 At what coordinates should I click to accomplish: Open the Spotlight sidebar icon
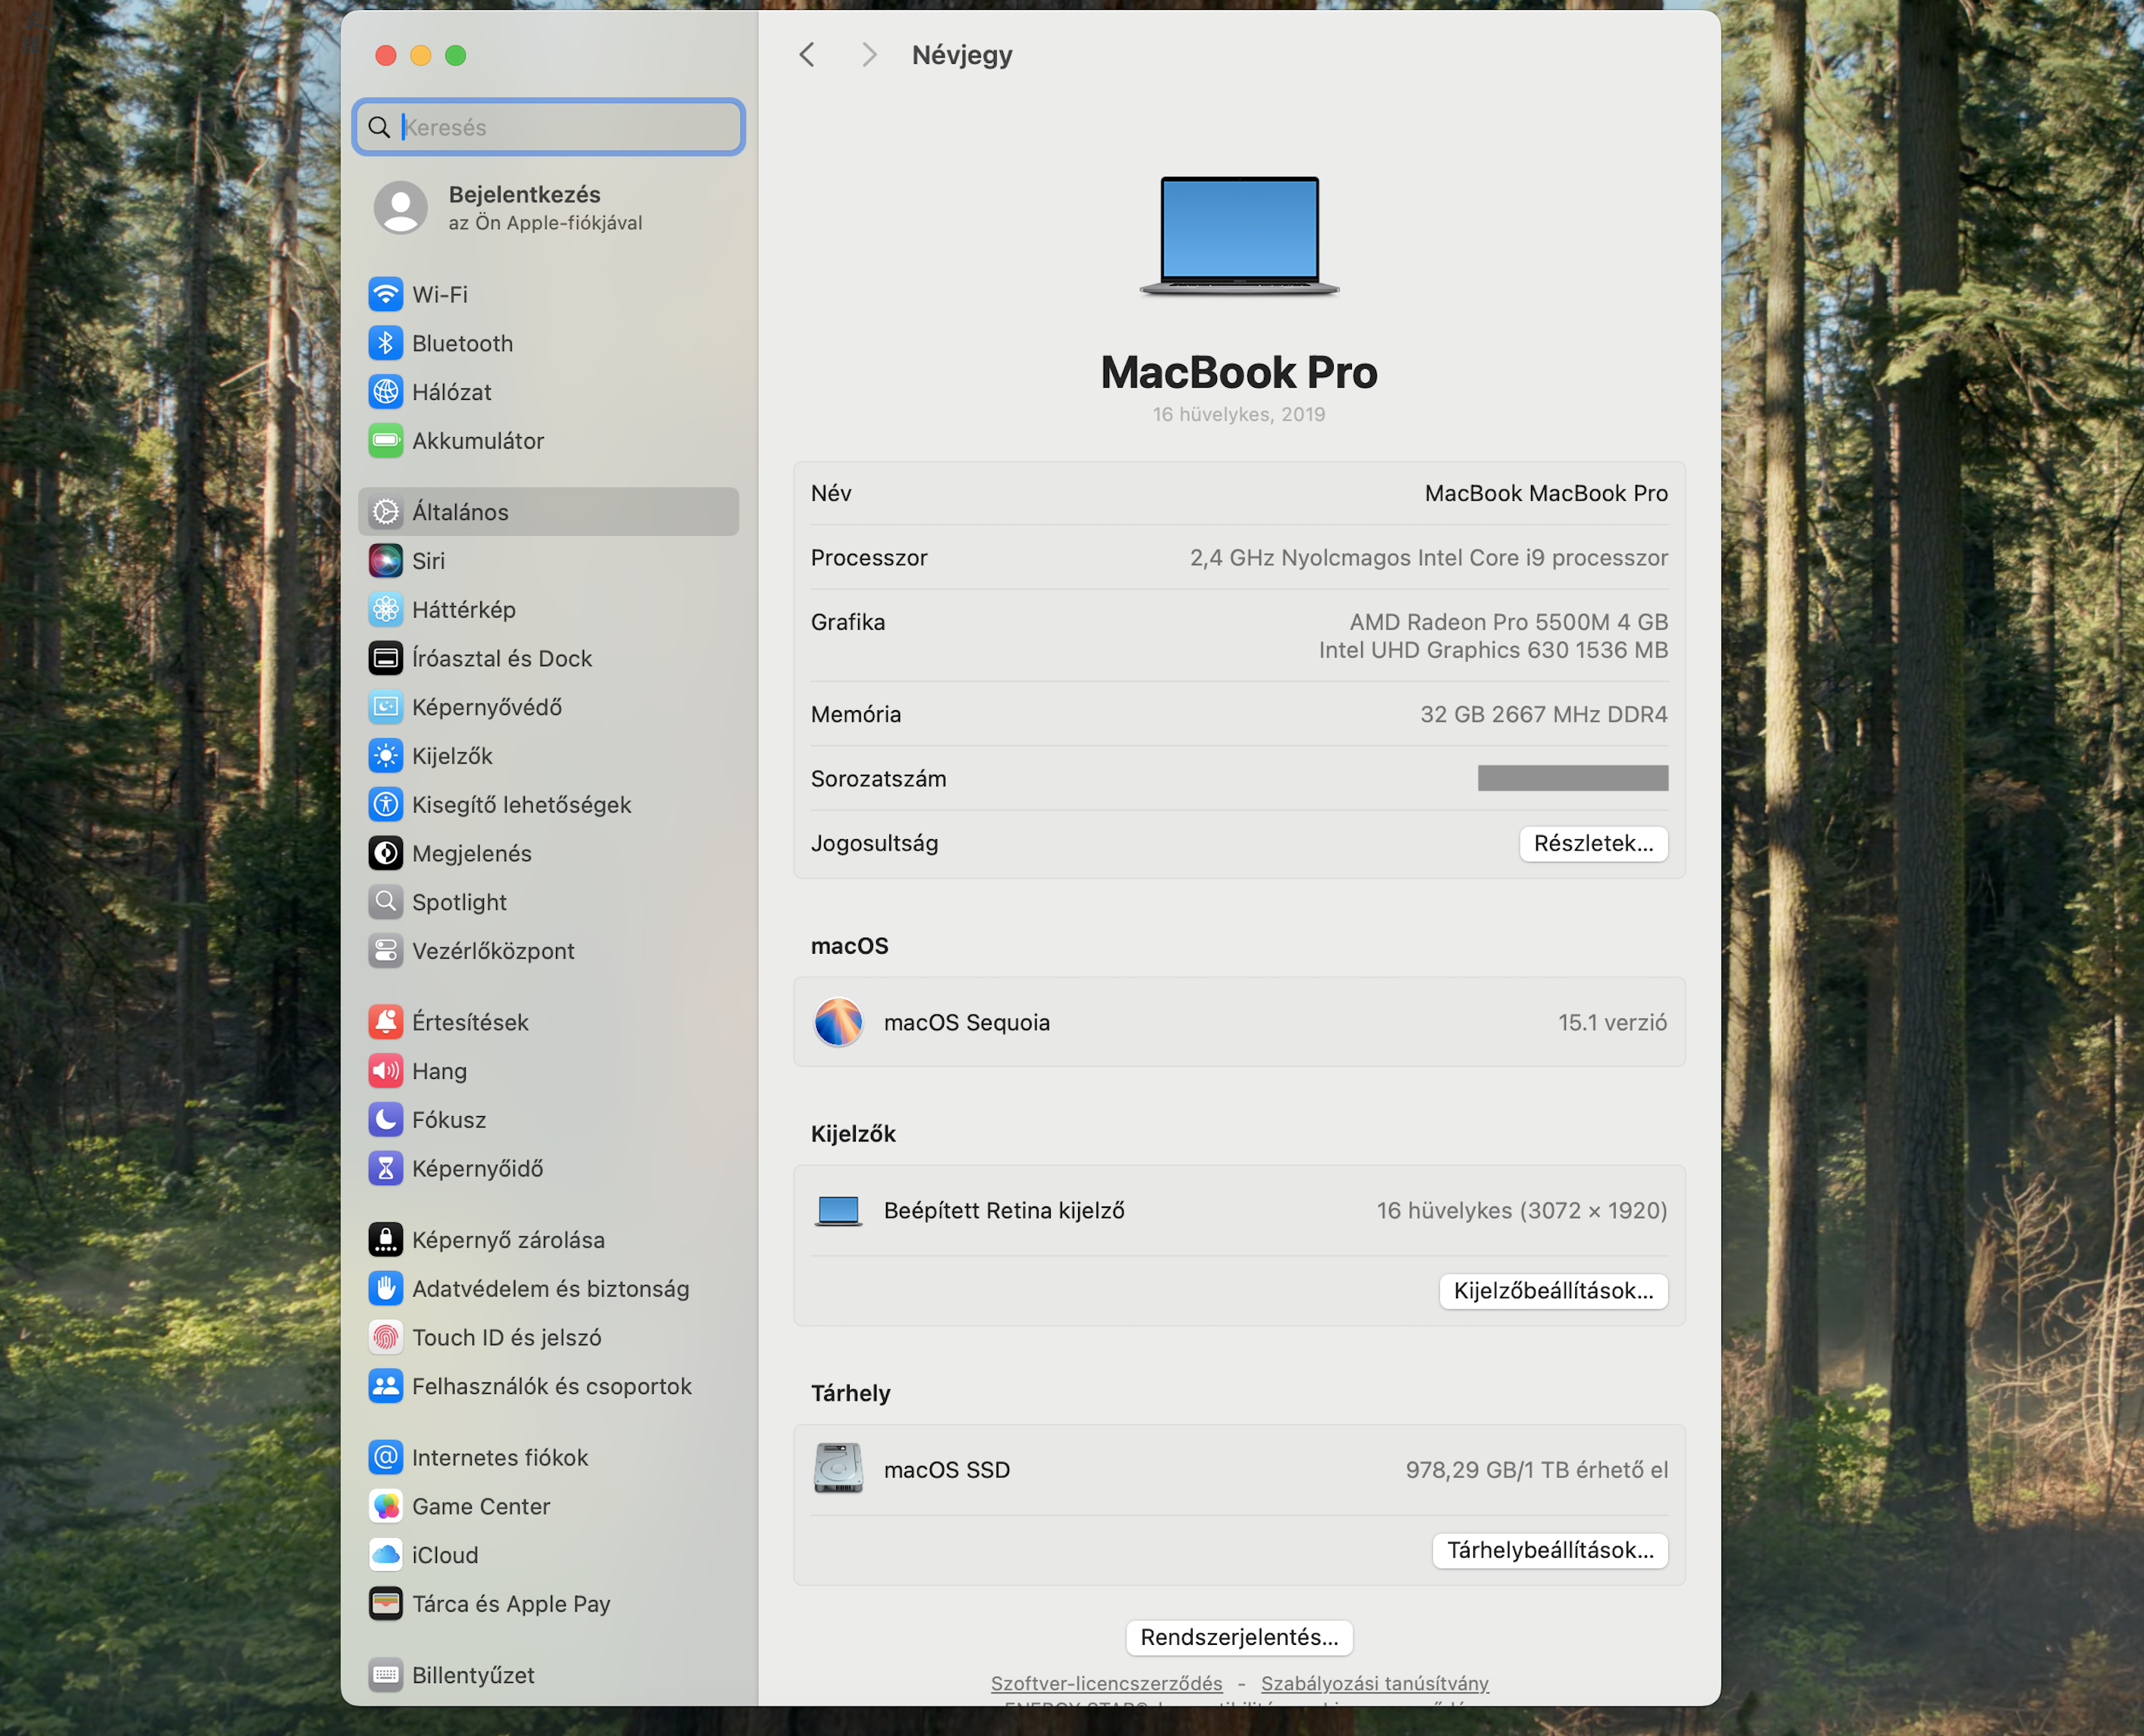coord(385,902)
